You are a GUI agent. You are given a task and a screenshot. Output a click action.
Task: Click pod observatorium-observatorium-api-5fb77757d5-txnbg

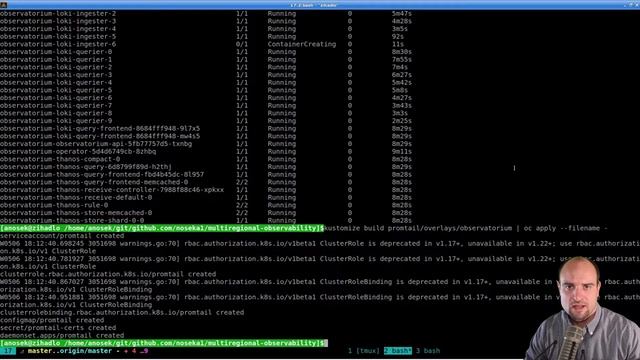coord(96,144)
